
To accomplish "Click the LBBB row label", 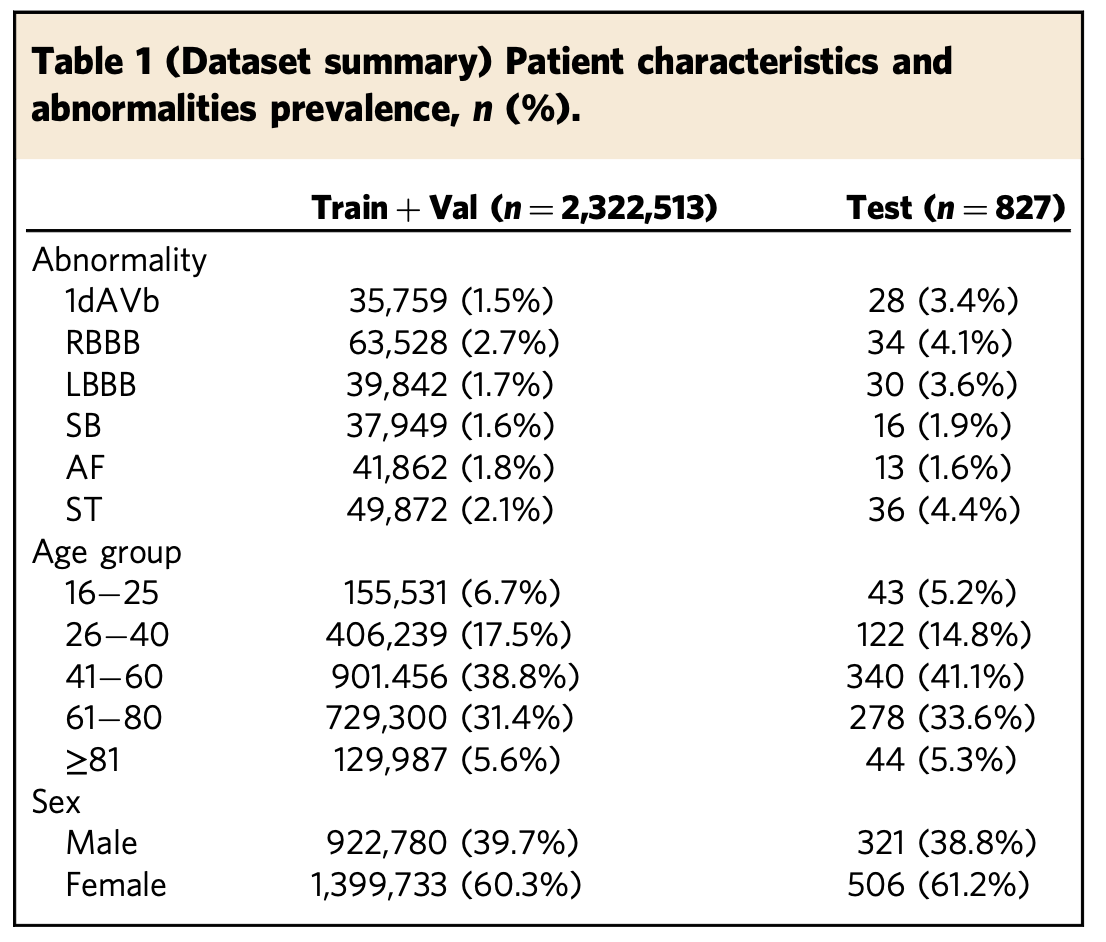I will tap(101, 386).
